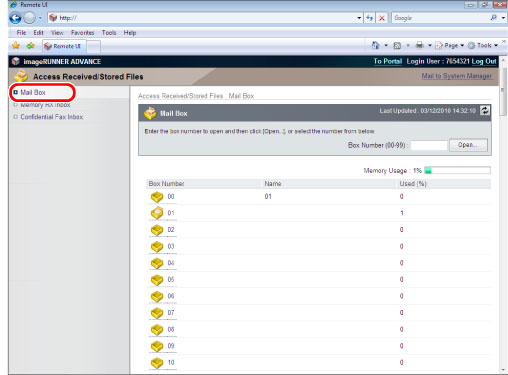
Task: Click the Print toolbar icon
Action: tap(420, 45)
